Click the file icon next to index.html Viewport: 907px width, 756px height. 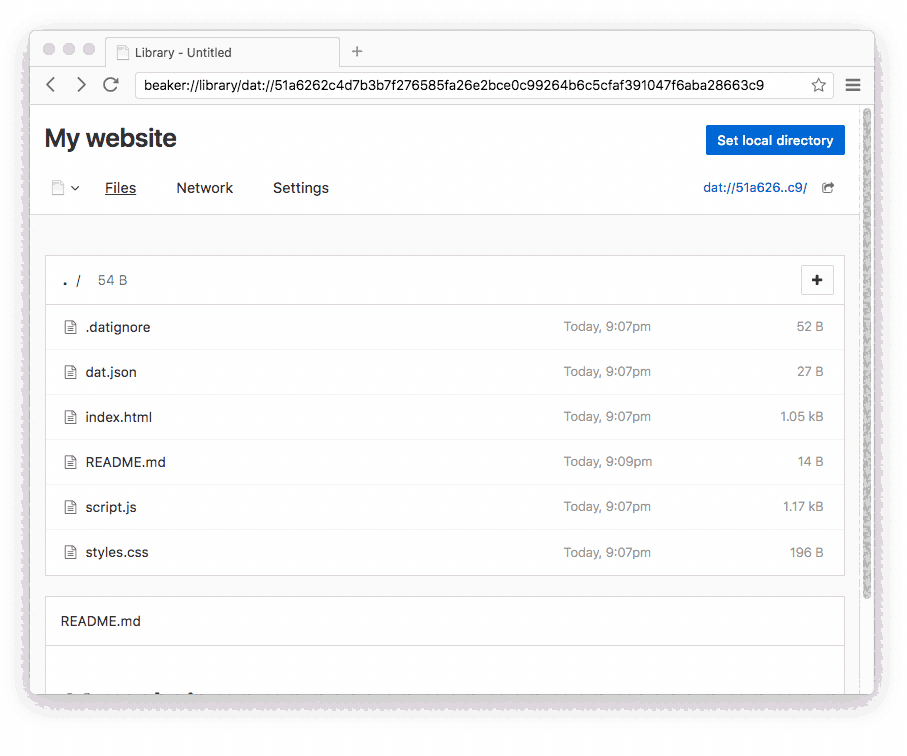tap(70, 417)
